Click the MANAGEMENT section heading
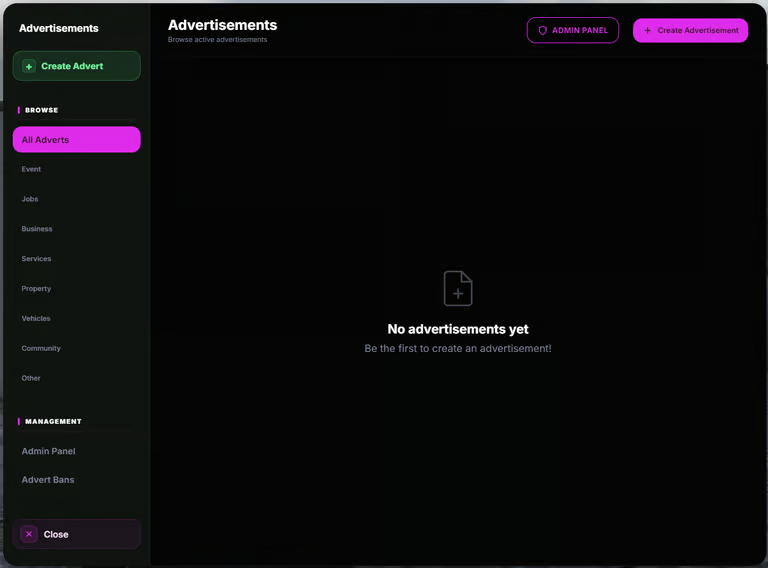 click(x=53, y=422)
